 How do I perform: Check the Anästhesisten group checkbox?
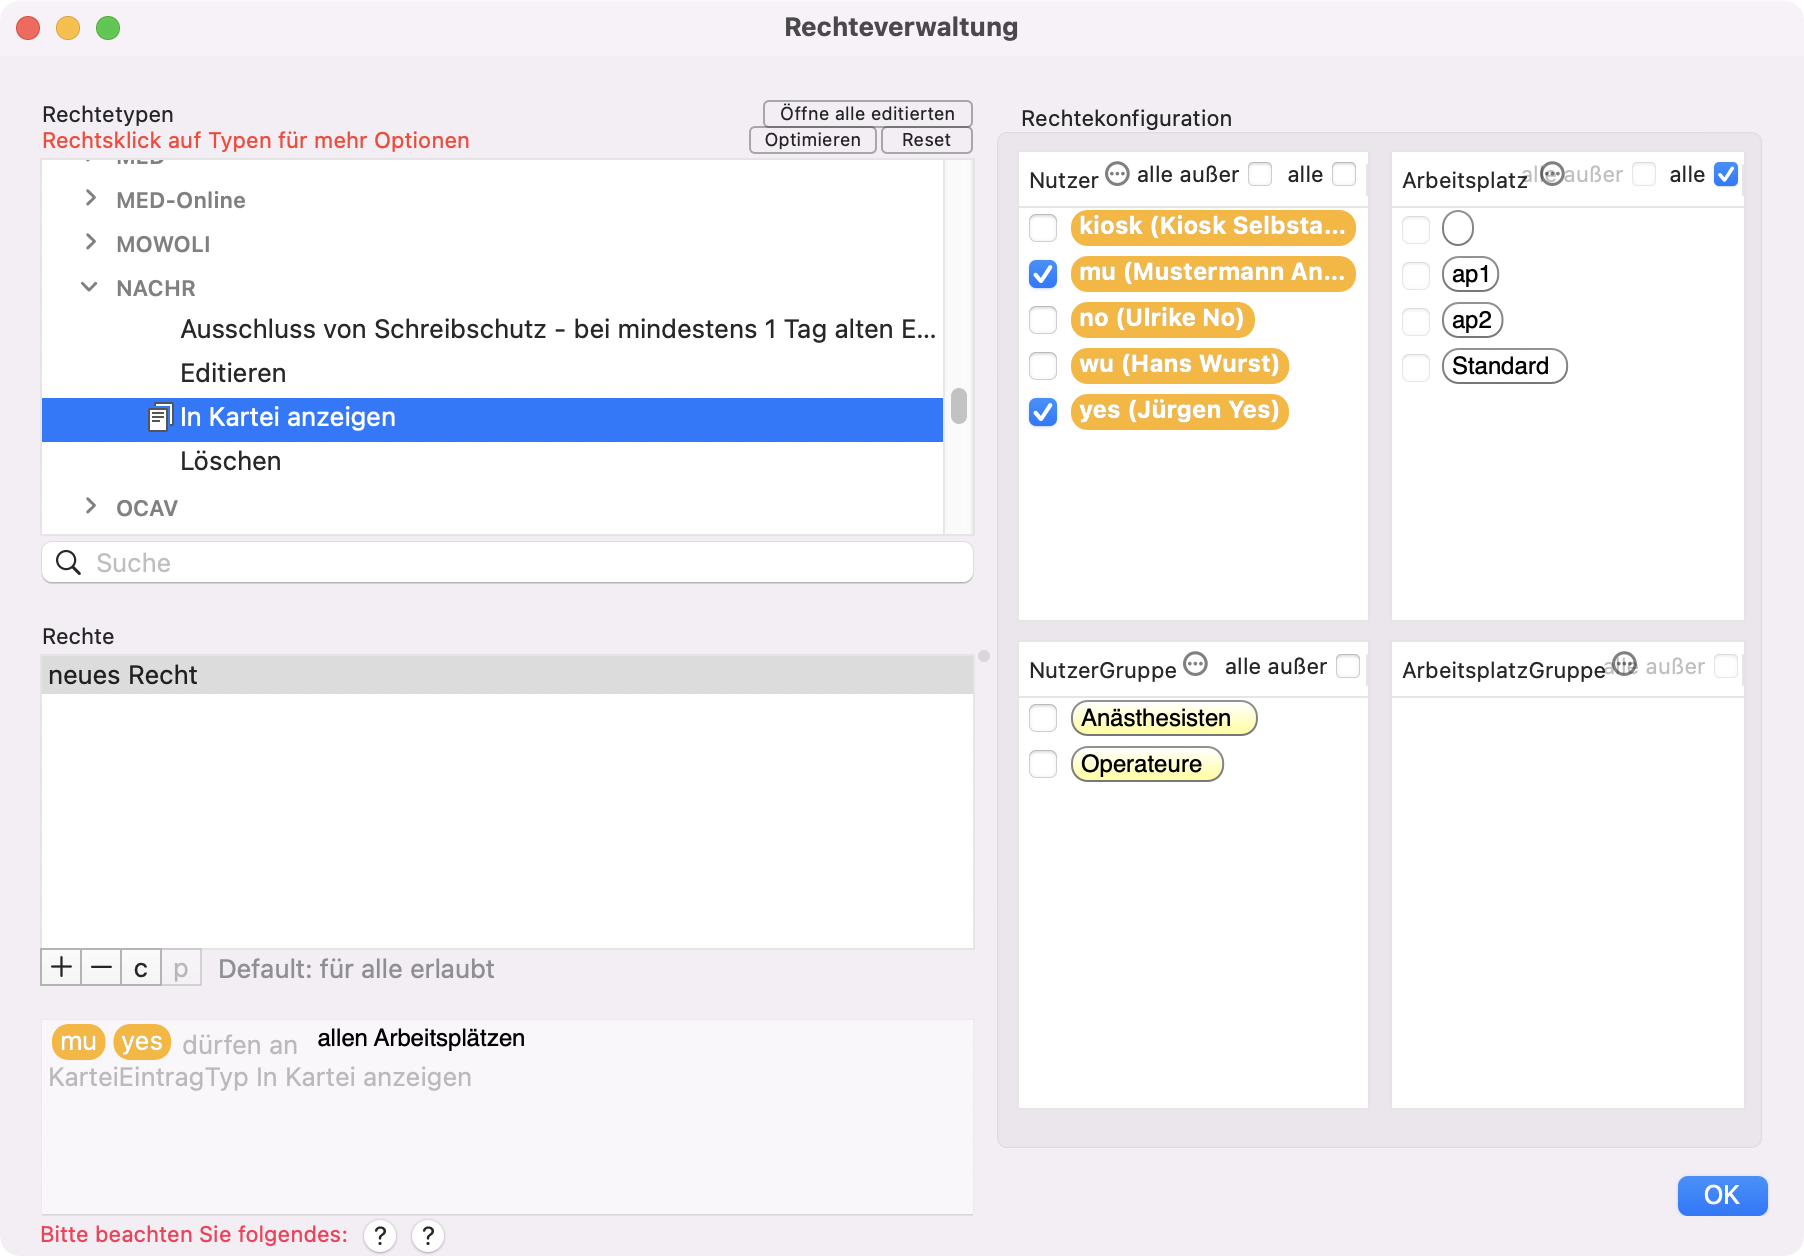tap(1043, 718)
